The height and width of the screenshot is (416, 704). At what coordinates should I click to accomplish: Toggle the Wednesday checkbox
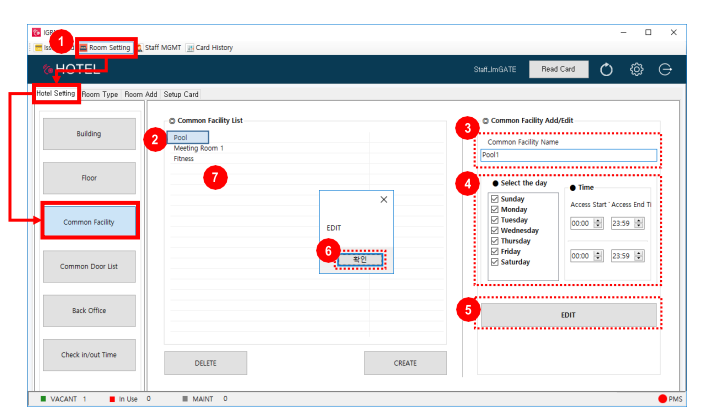(x=495, y=230)
